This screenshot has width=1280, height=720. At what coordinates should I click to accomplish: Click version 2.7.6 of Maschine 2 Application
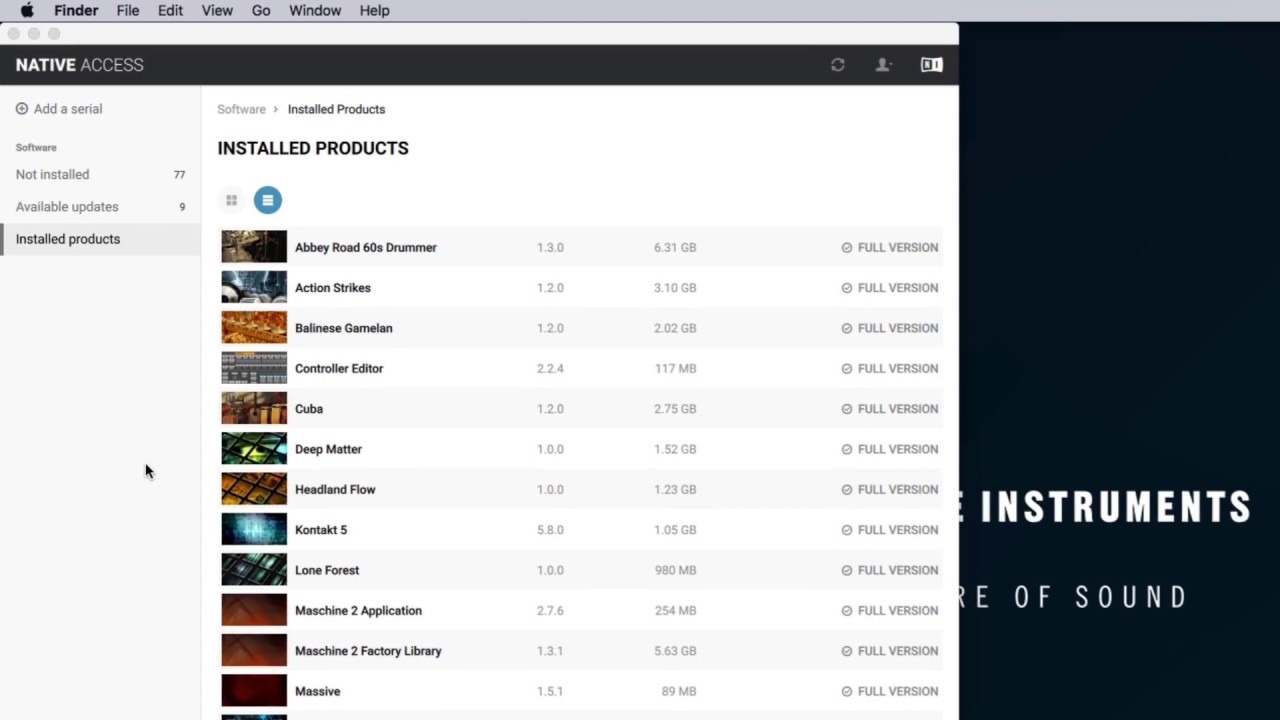[550, 610]
